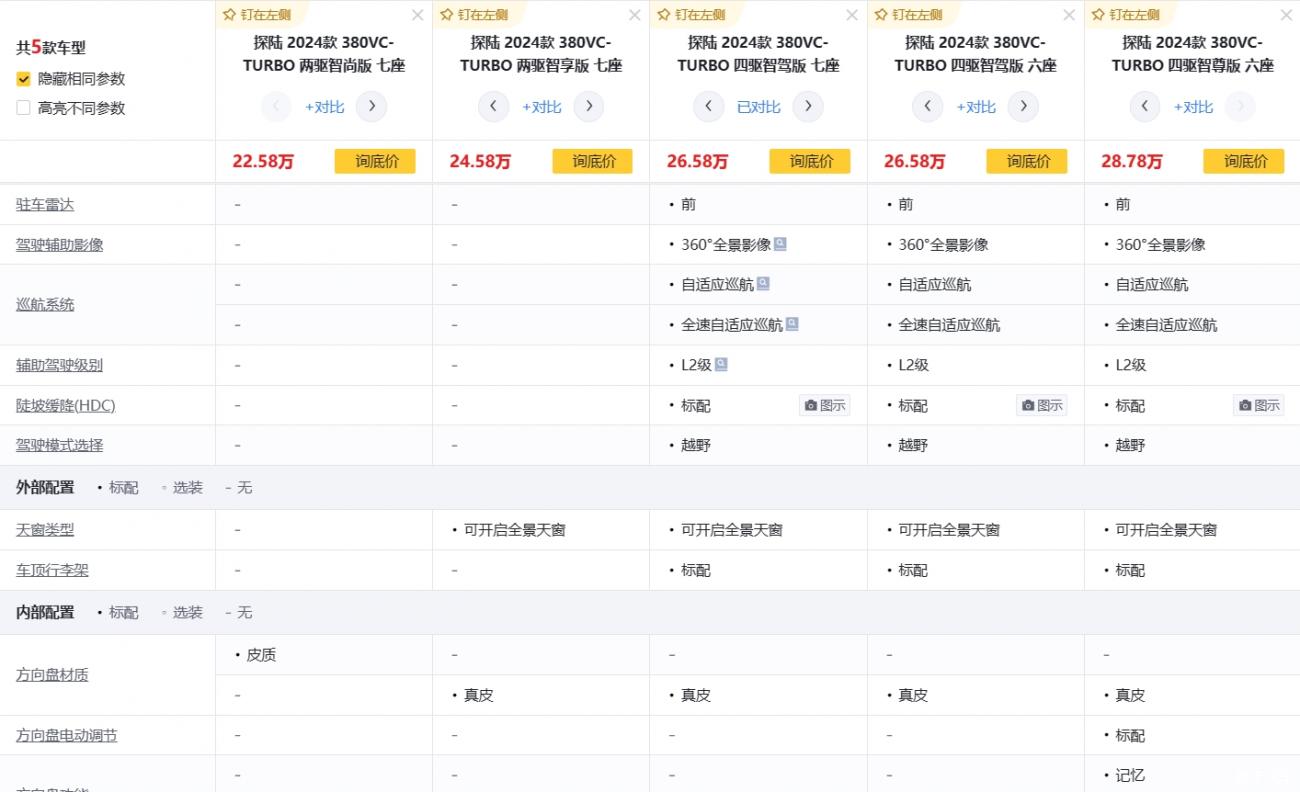The image size is (1300, 792).
Task: Show the HDC 图示 for 四驱智尊版 六座
Action: (x=1259, y=405)
